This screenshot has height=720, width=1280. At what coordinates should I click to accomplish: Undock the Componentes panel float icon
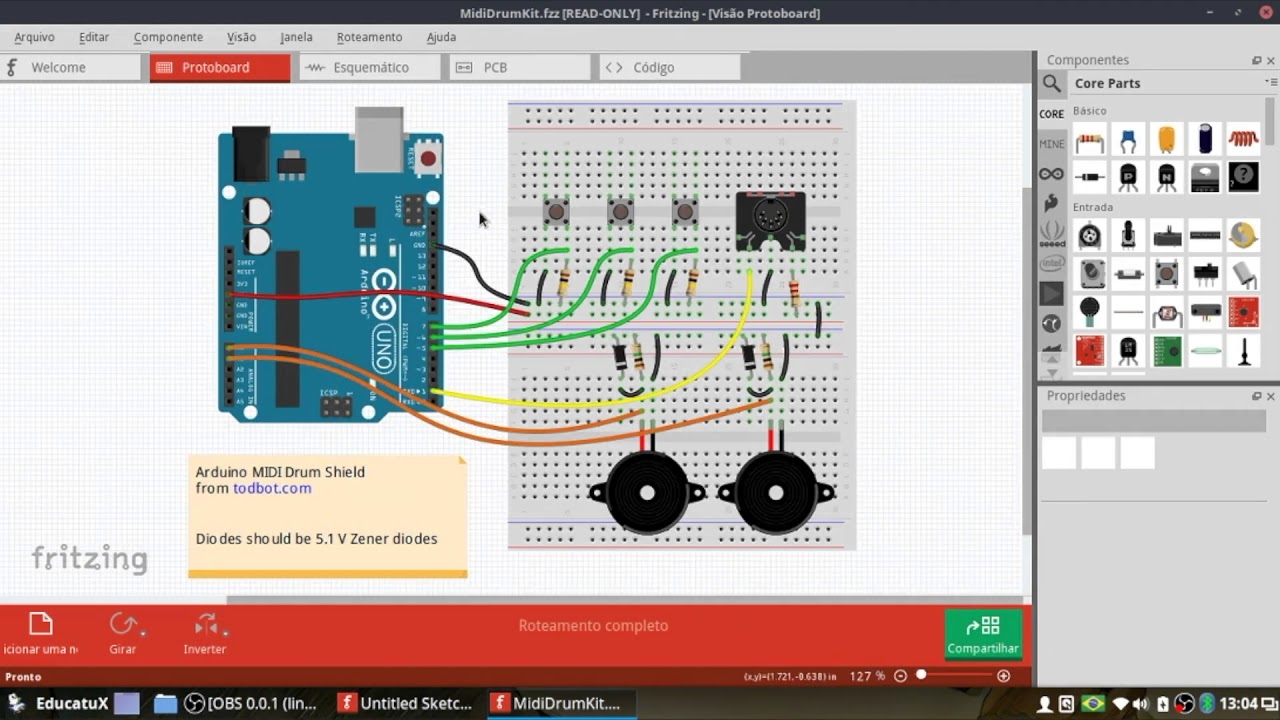(x=1257, y=60)
